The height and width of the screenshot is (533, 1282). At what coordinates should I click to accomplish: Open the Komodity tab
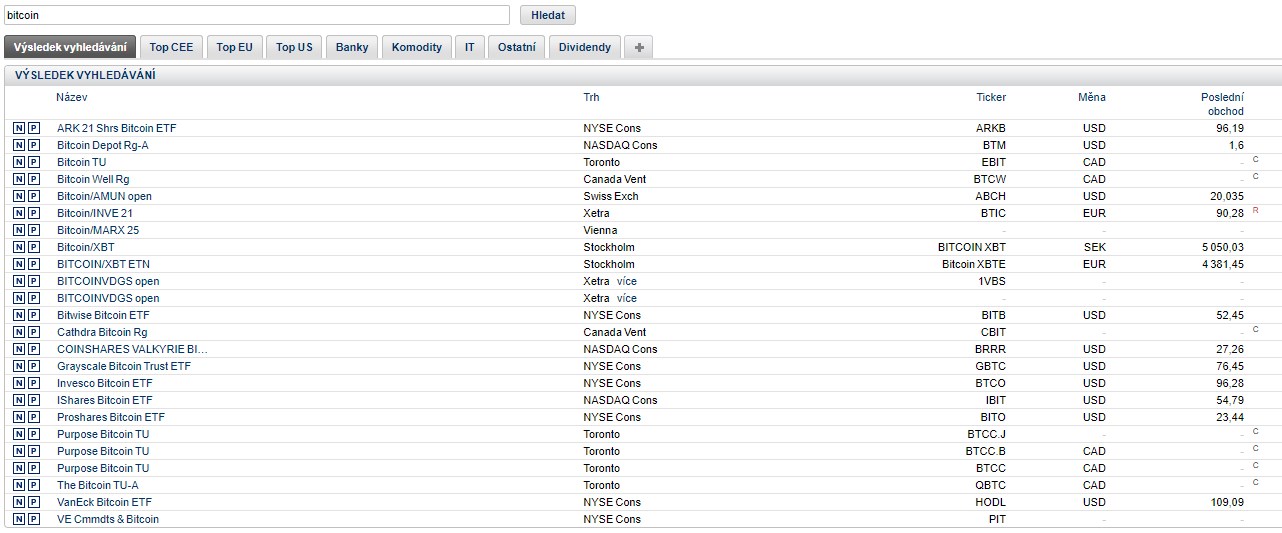click(416, 47)
